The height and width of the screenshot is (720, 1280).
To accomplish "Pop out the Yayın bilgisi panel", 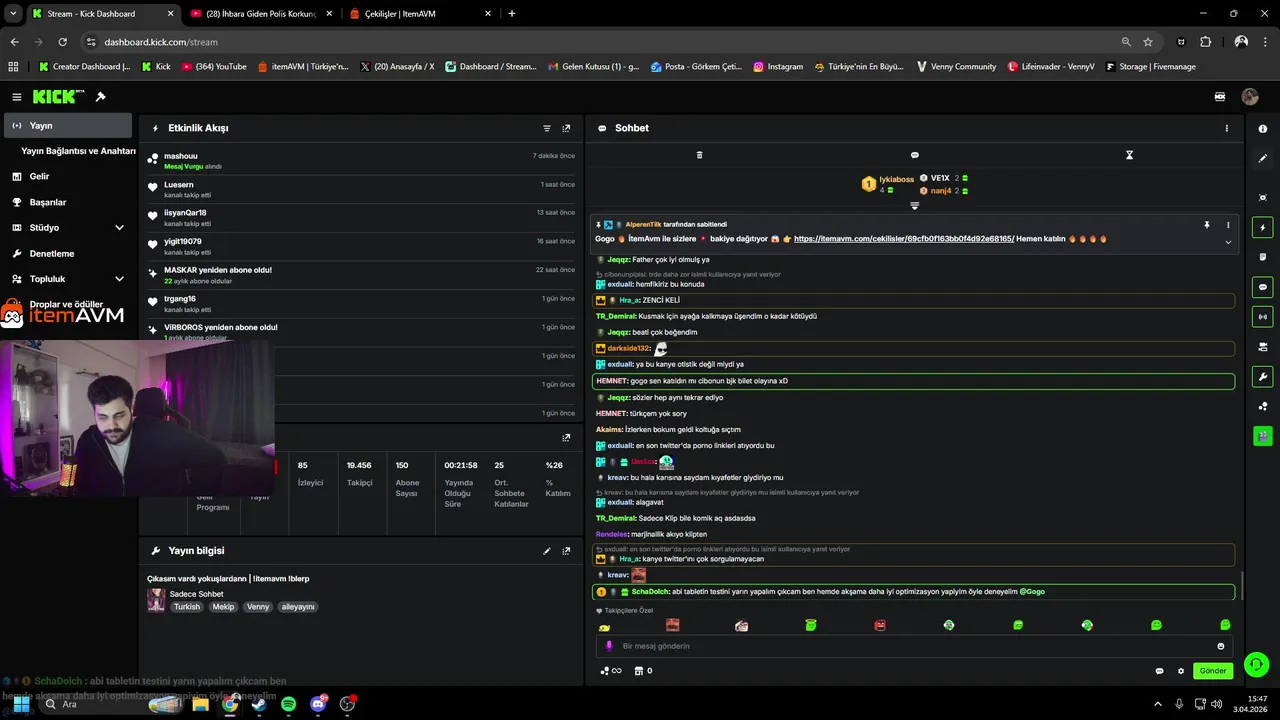I will coord(566,551).
